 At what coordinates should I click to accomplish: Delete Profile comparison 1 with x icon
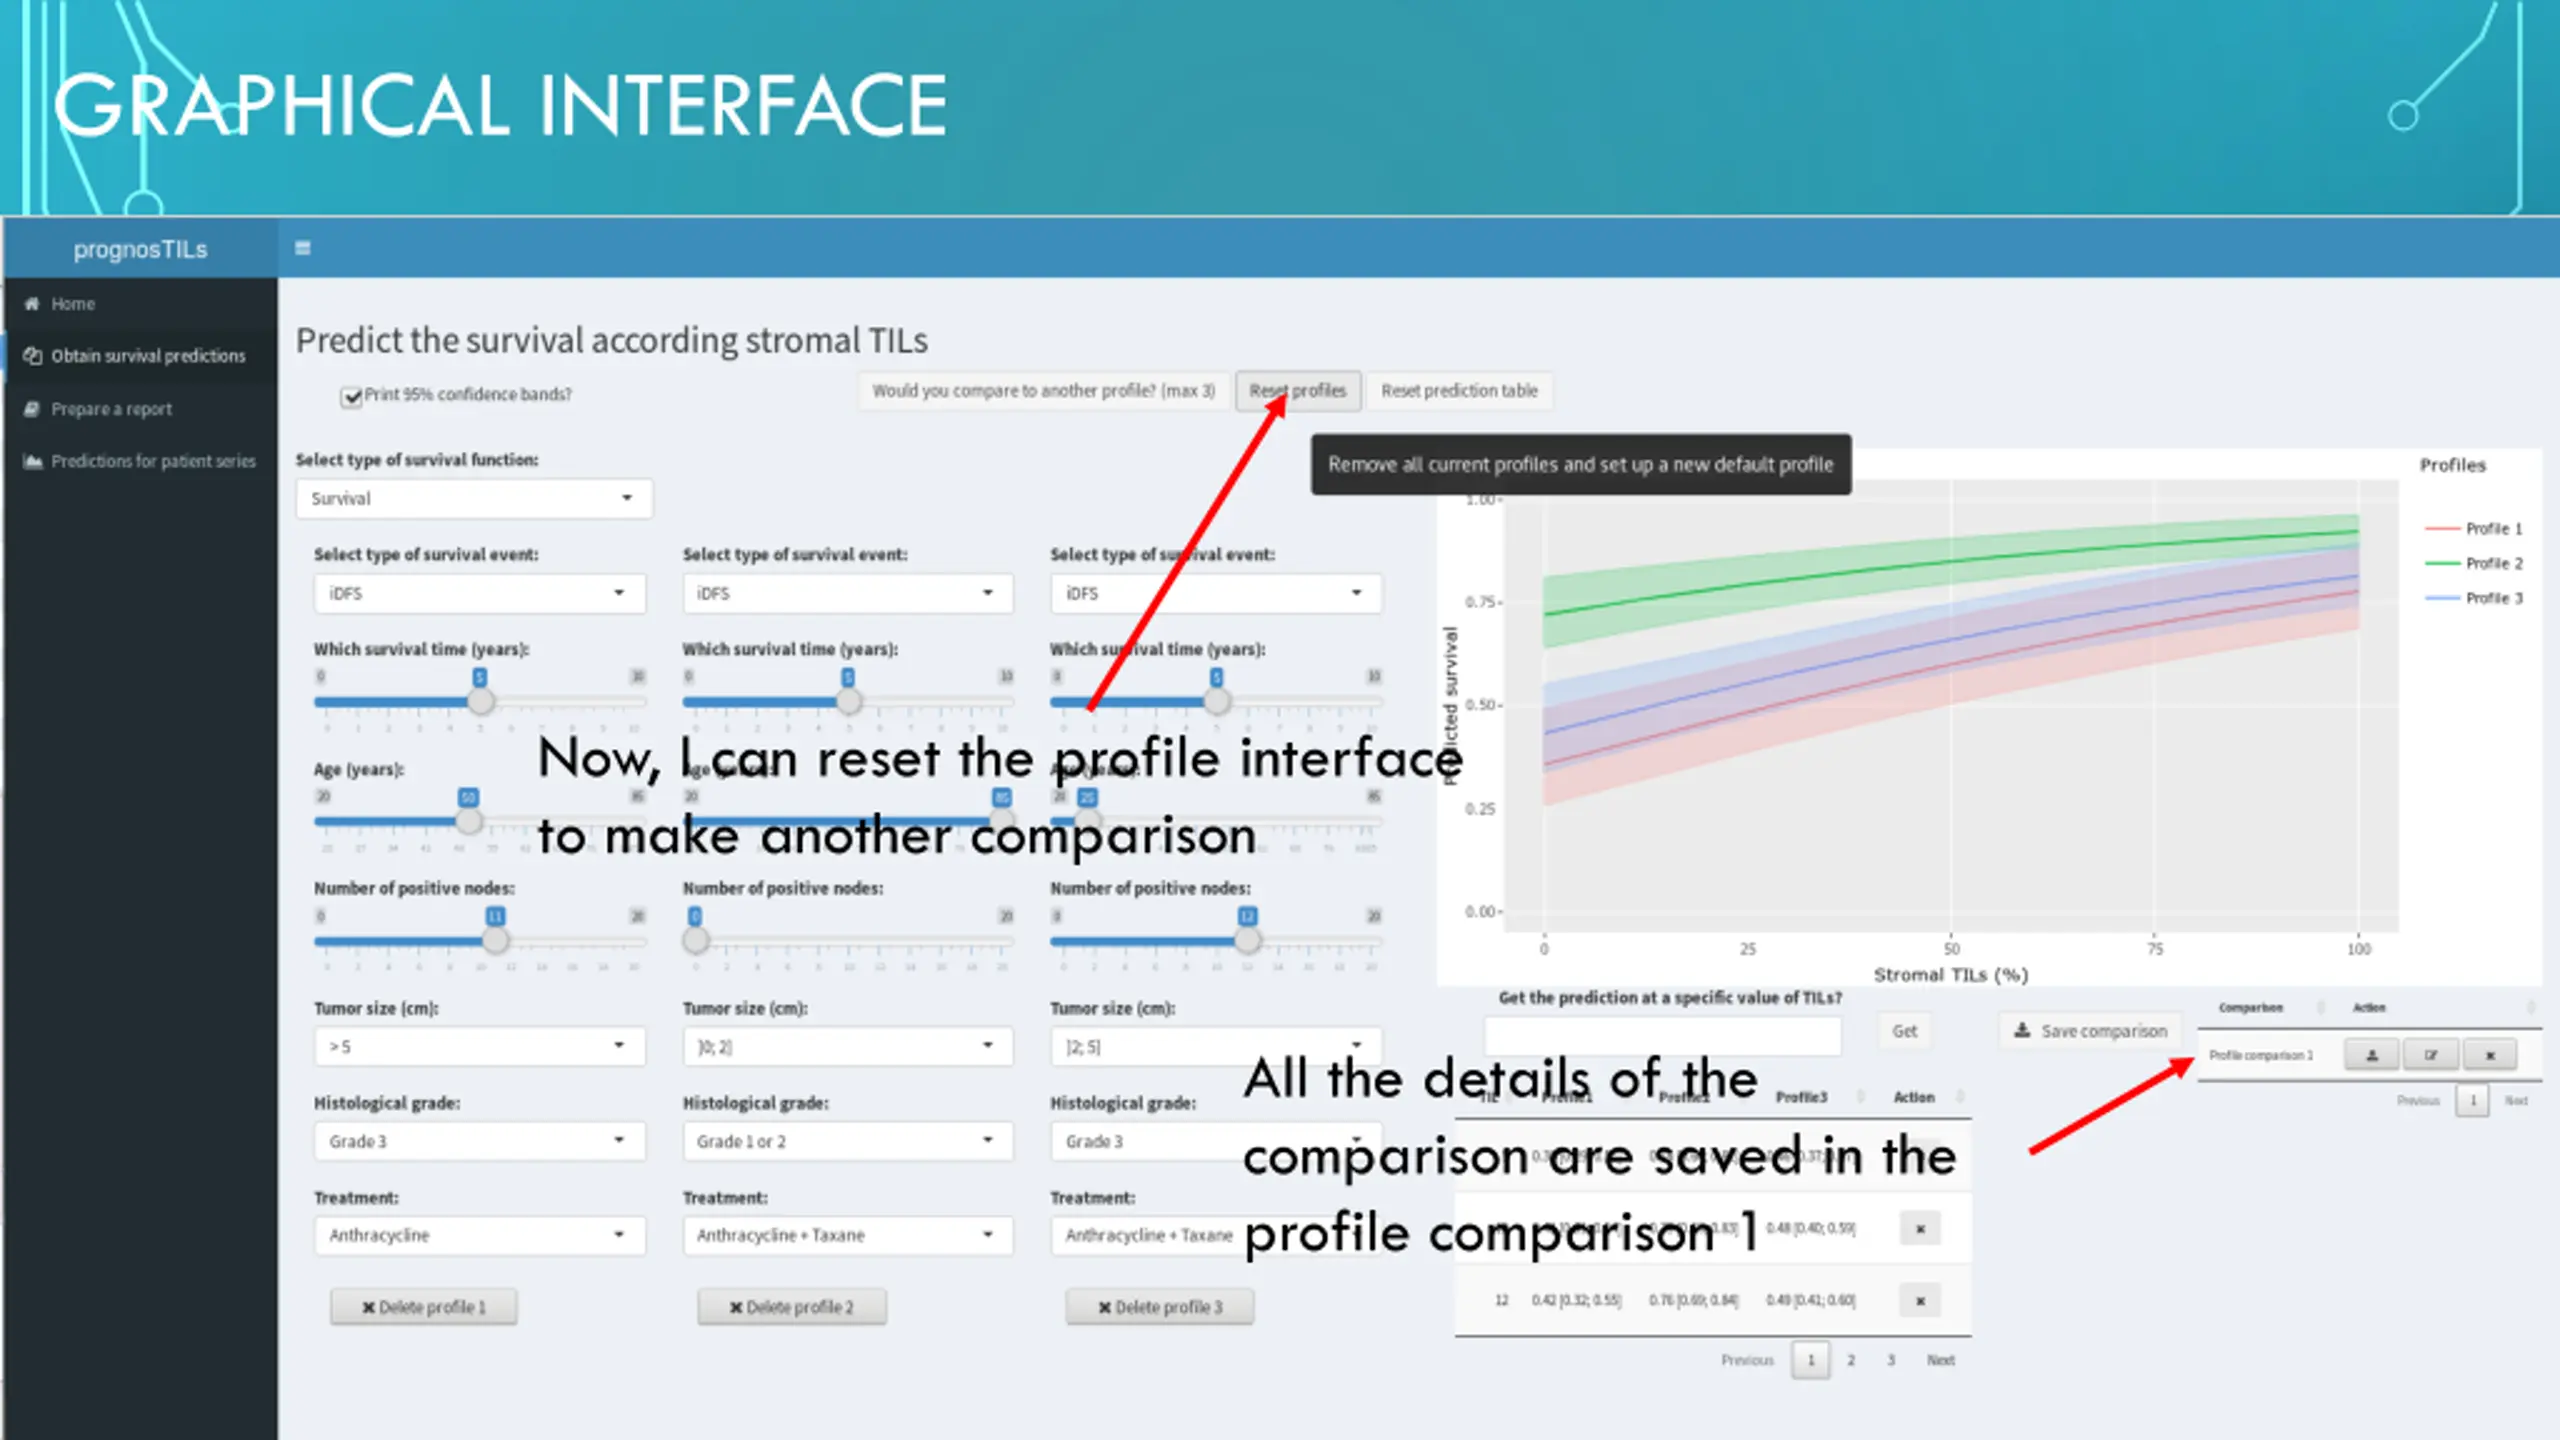coord(2490,1055)
